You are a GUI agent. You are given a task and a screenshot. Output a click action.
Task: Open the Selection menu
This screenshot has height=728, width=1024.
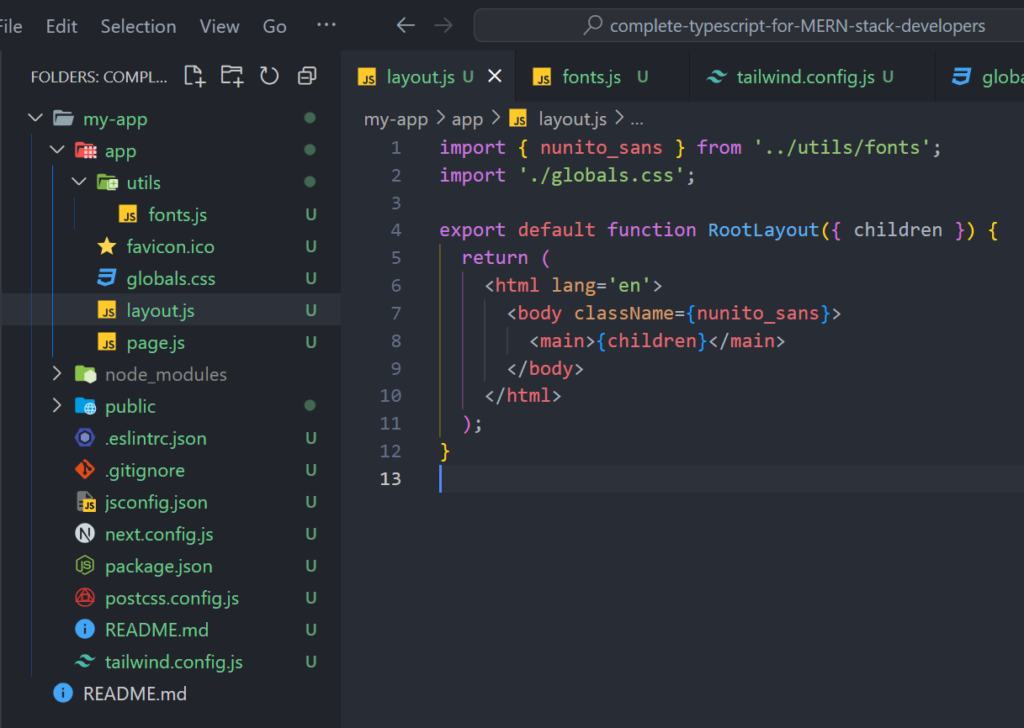coord(138,27)
